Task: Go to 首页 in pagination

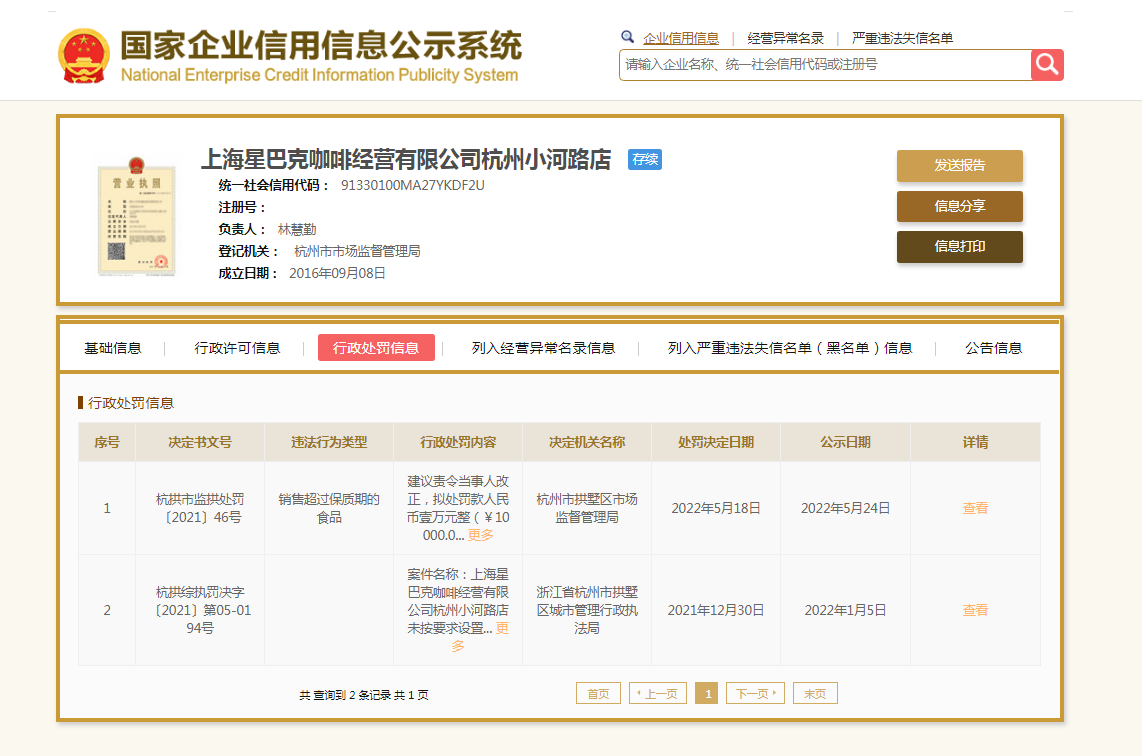Action: point(599,693)
